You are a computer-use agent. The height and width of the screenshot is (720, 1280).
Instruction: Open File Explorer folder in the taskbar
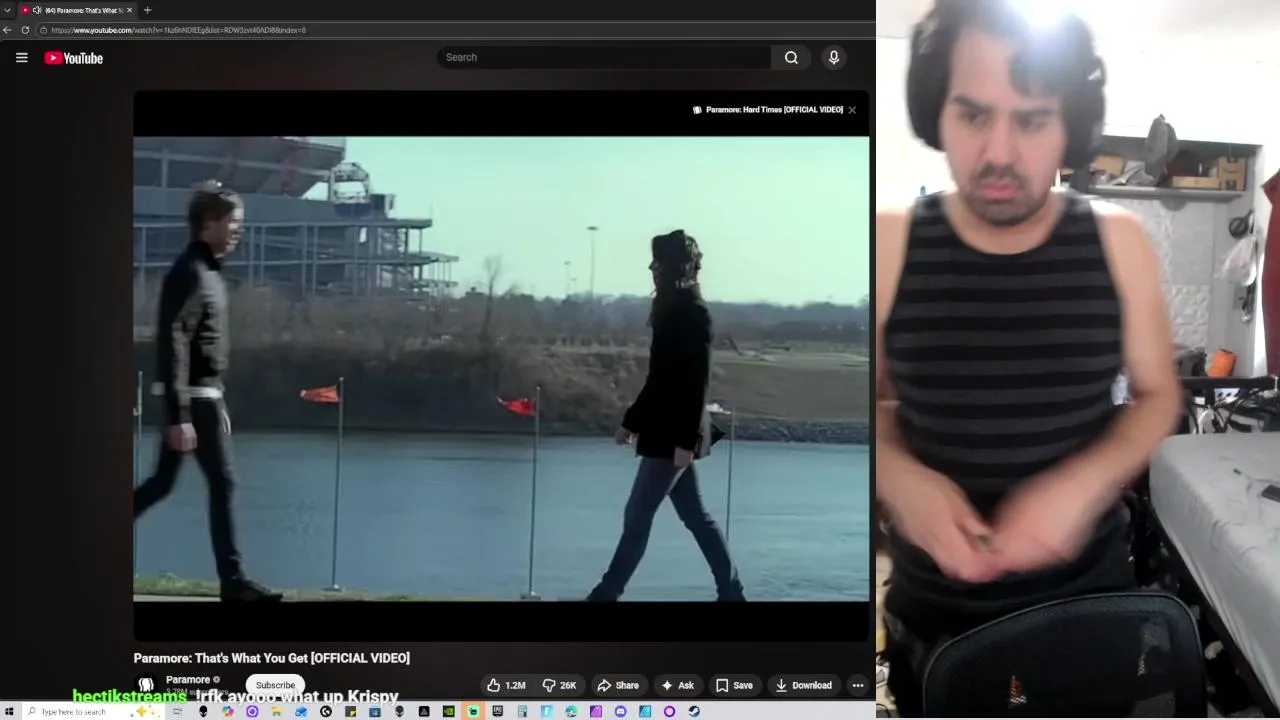click(276, 711)
